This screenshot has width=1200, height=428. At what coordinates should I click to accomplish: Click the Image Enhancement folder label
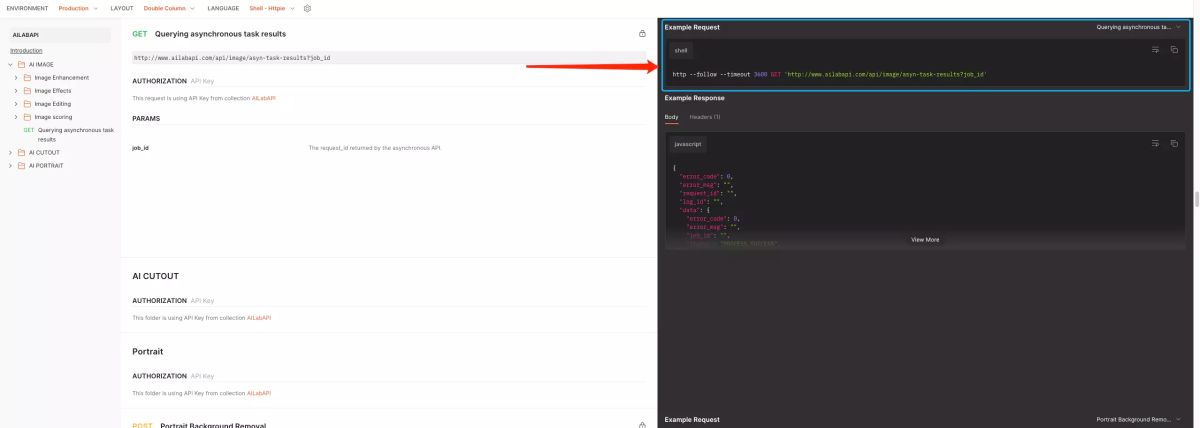[62, 77]
